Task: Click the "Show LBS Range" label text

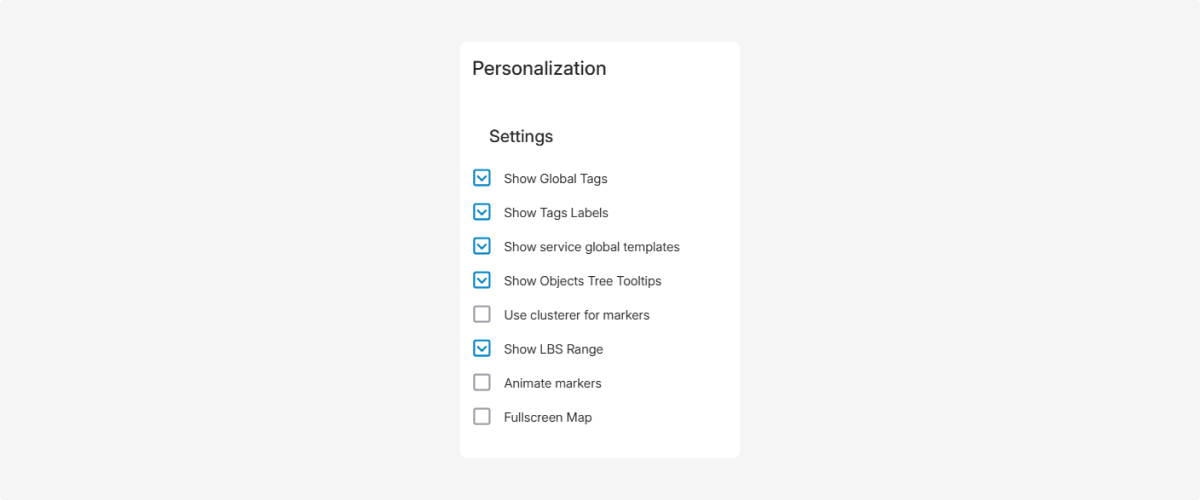Action: (553, 349)
